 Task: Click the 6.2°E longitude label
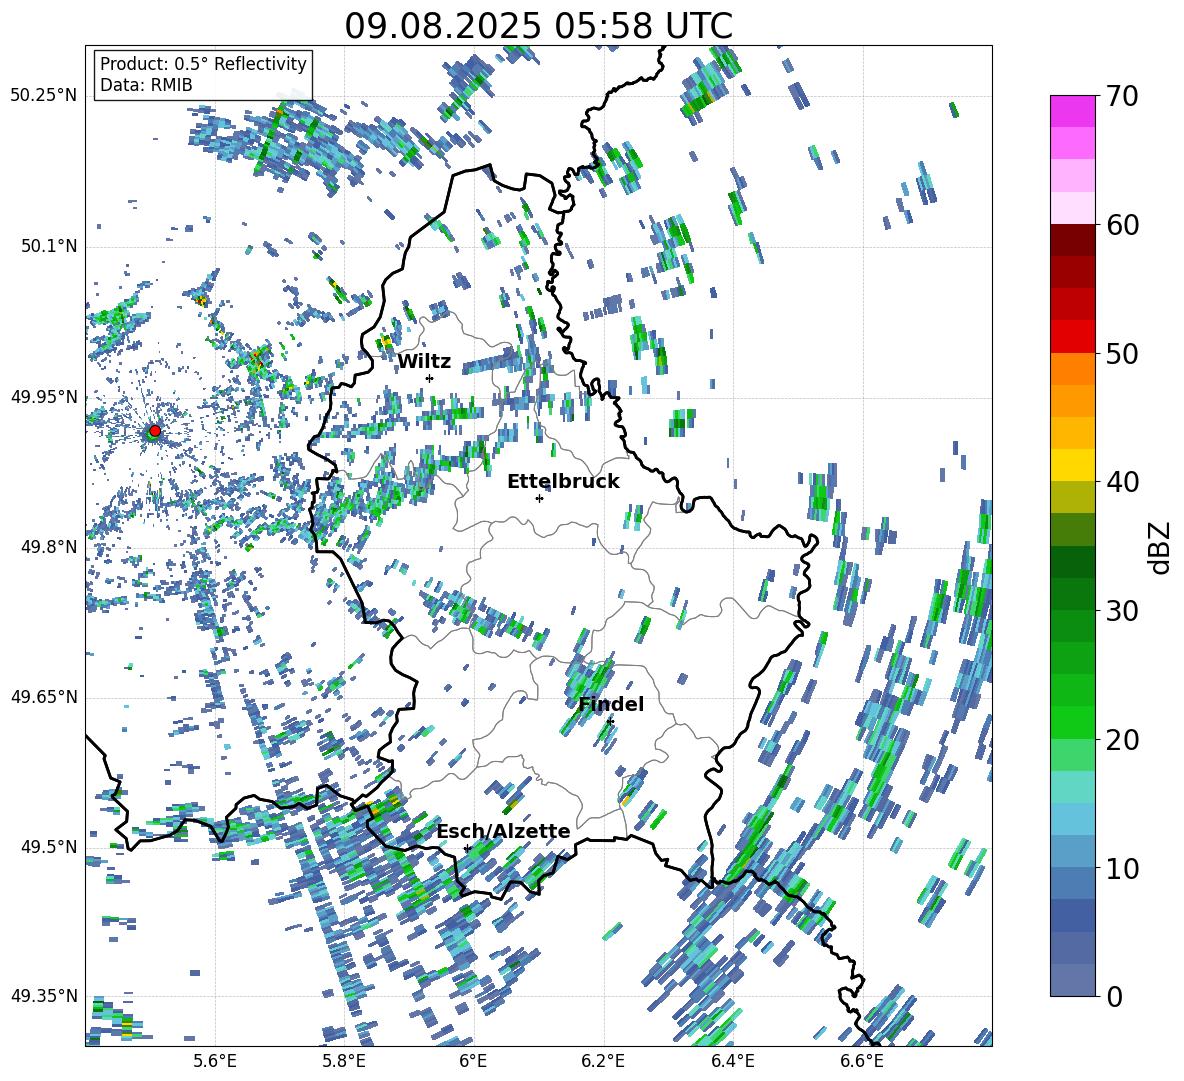[603, 1061]
